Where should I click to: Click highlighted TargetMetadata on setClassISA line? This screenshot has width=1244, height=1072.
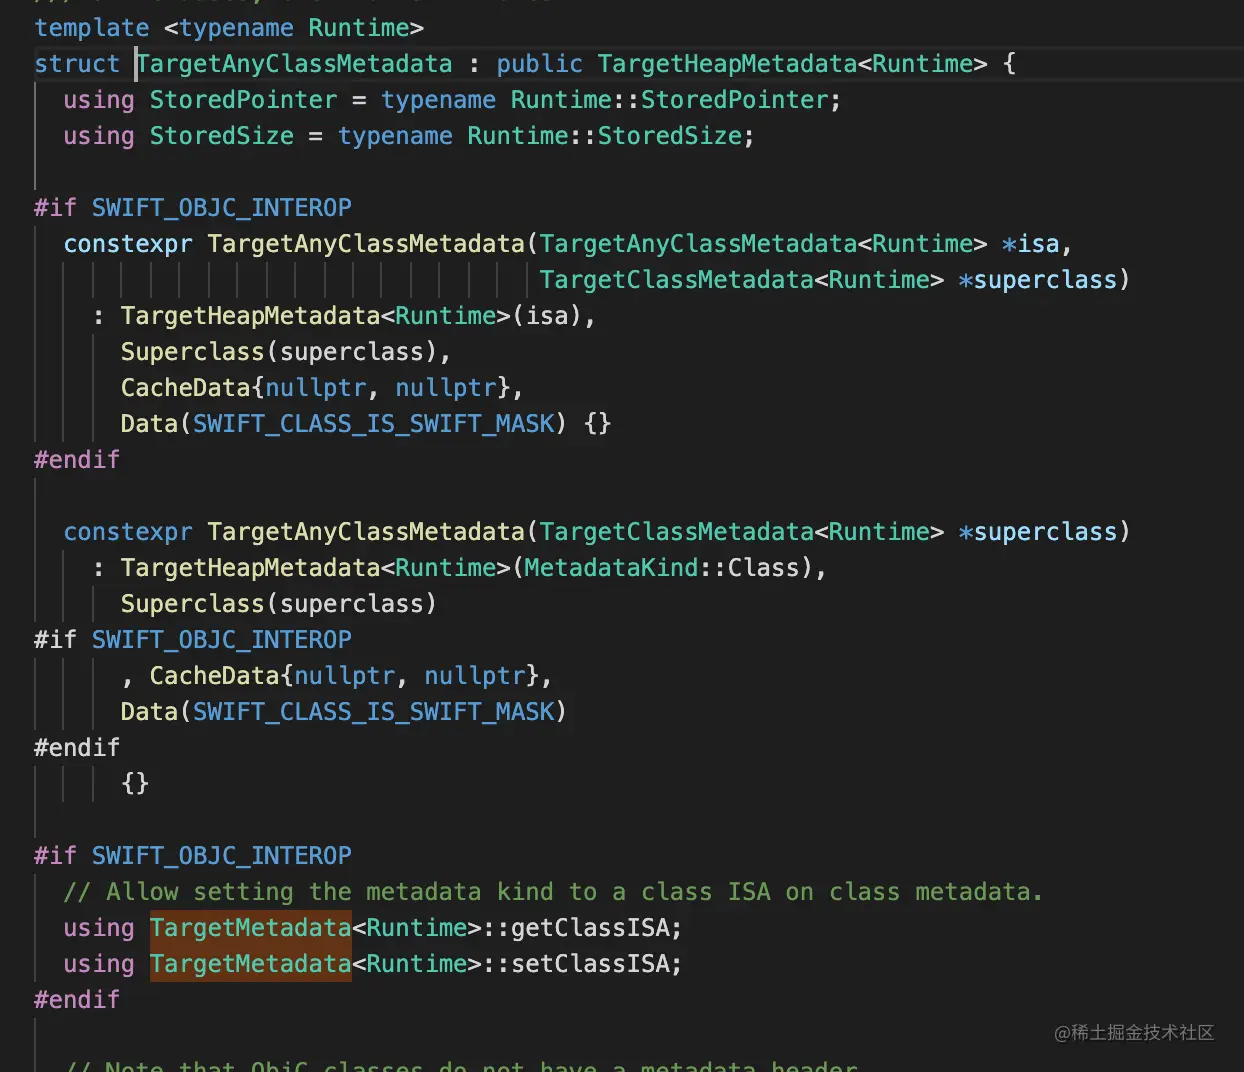(251, 964)
